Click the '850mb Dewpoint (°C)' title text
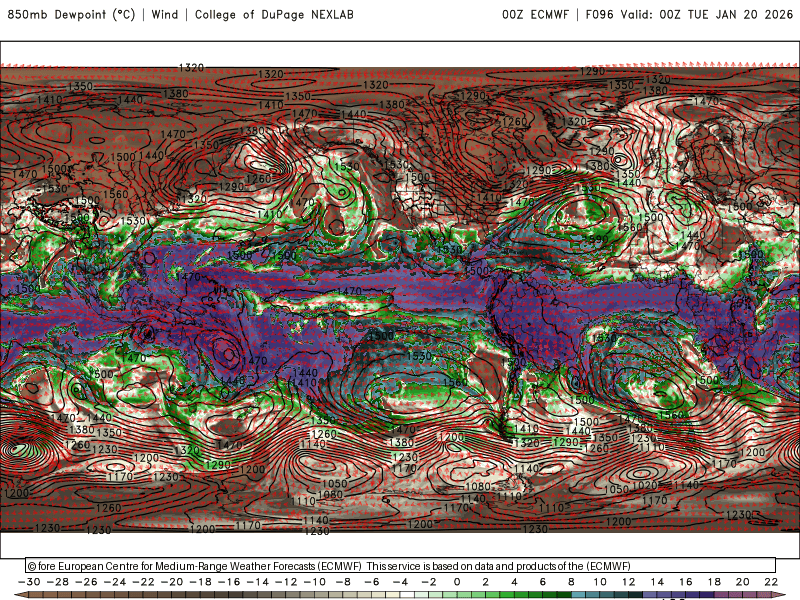The width and height of the screenshot is (800, 600). [71, 14]
